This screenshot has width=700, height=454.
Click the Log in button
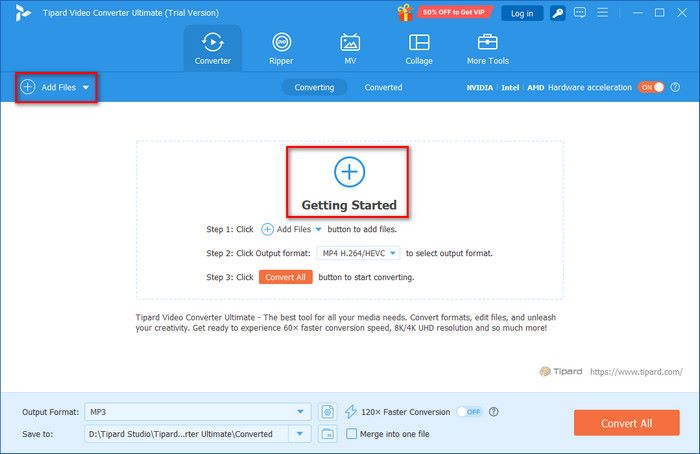tap(522, 13)
